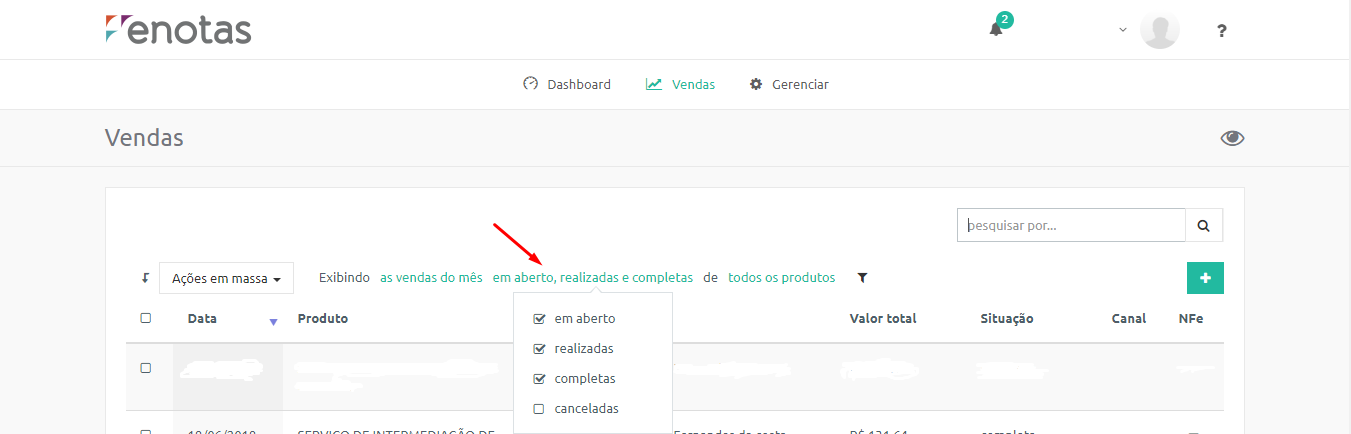Image resolution: width=1351 pixels, height=434 pixels.
Task: Click the user avatar picture
Action: click(x=1160, y=29)
